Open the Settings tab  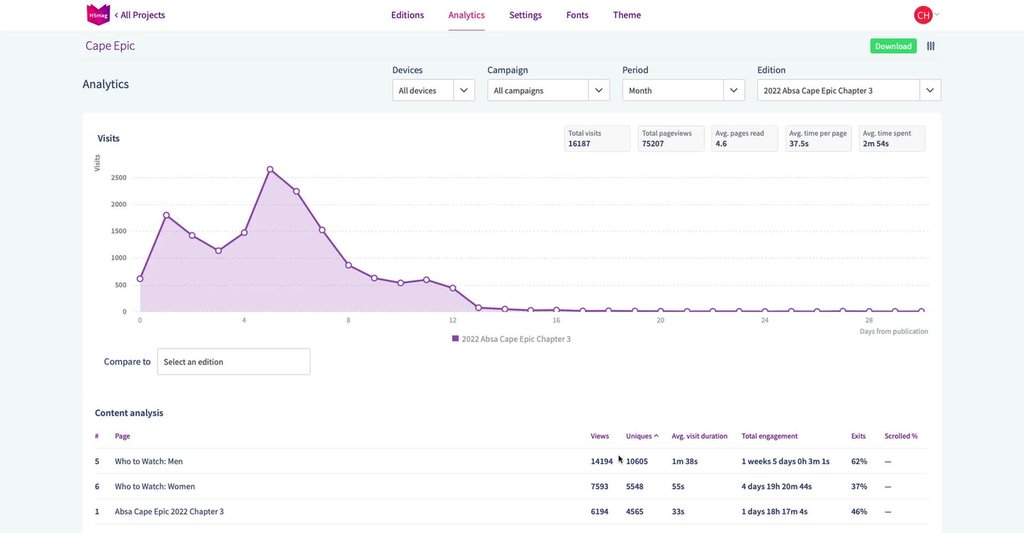point(525,15)
